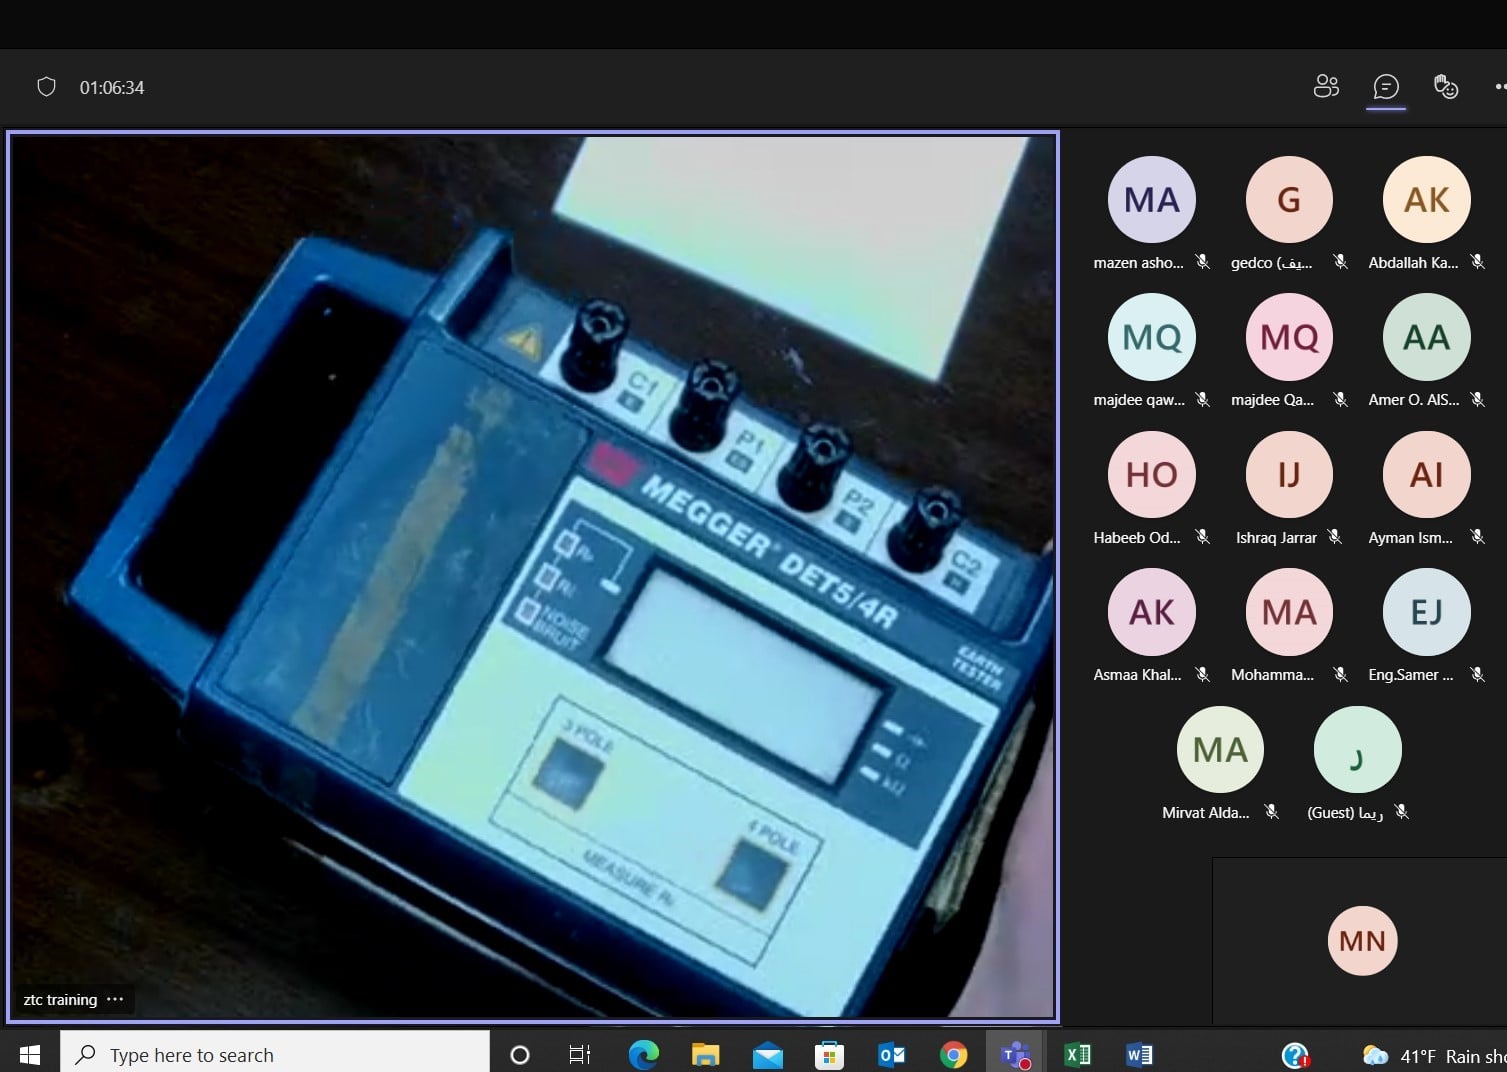Open Excel from the taskbar

click(x=1077, y=1054)
